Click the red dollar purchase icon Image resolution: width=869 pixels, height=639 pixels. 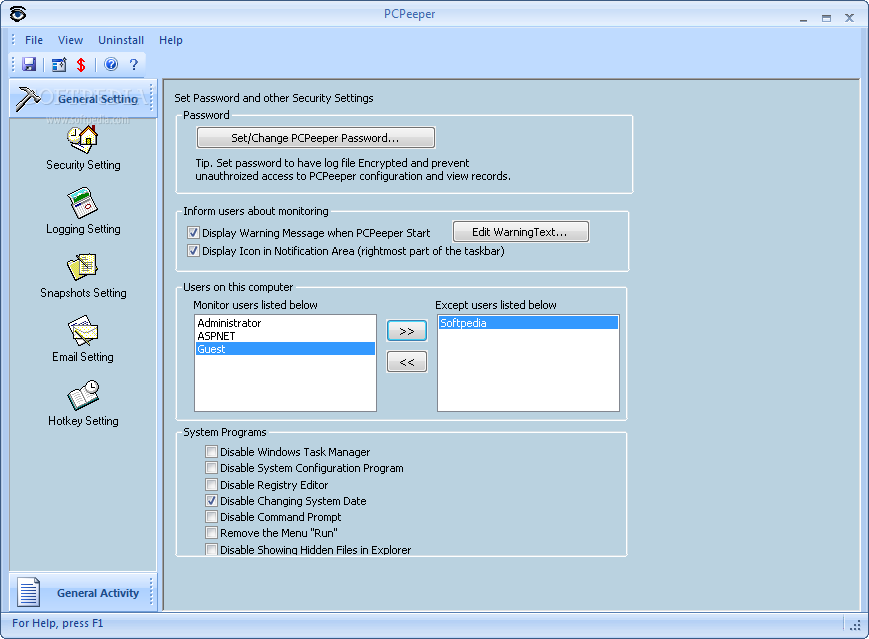coord(81,65)
